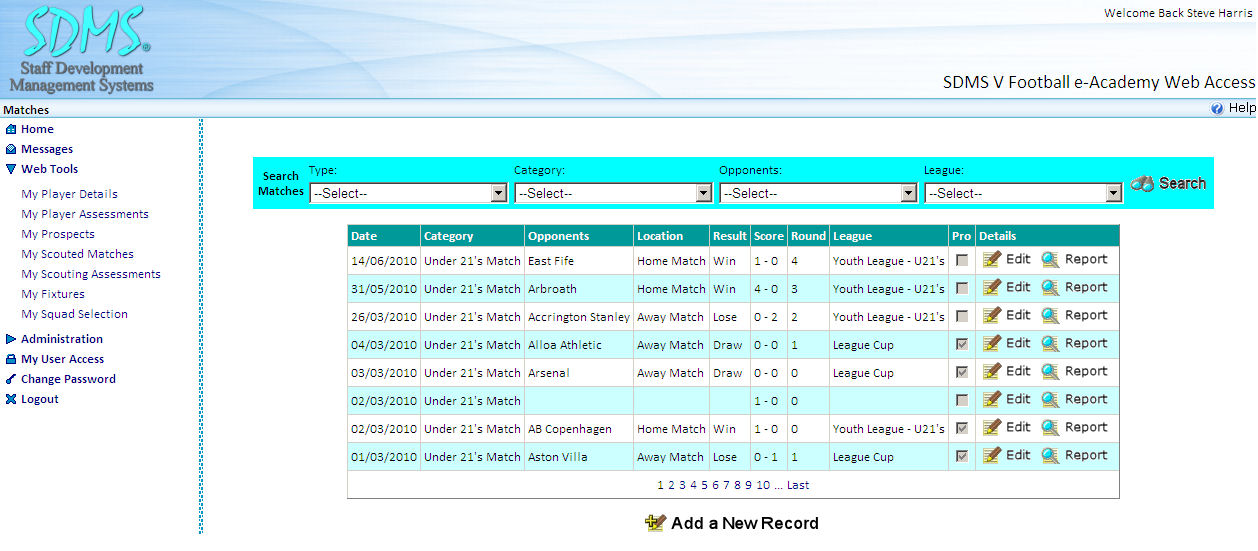
Task: Click the Change Password key icon
Action: [x=11, y=379]
